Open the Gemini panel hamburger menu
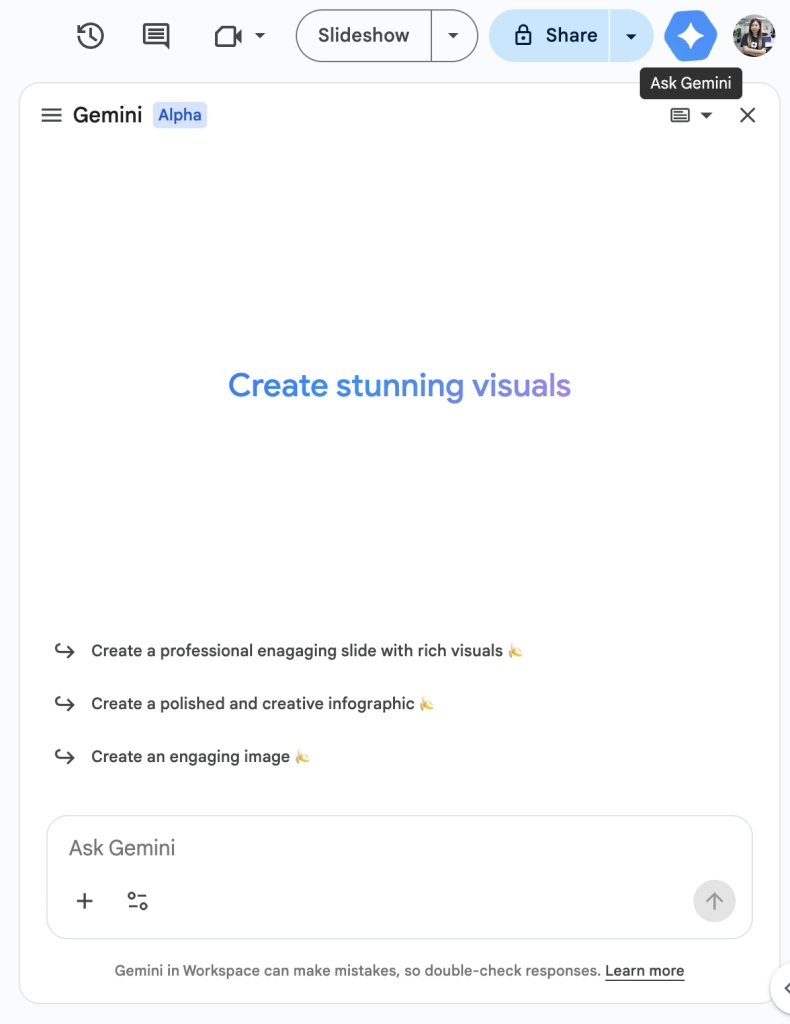Image resolution: width=790 pixels, height=1024 pixels. coord(51,115)
